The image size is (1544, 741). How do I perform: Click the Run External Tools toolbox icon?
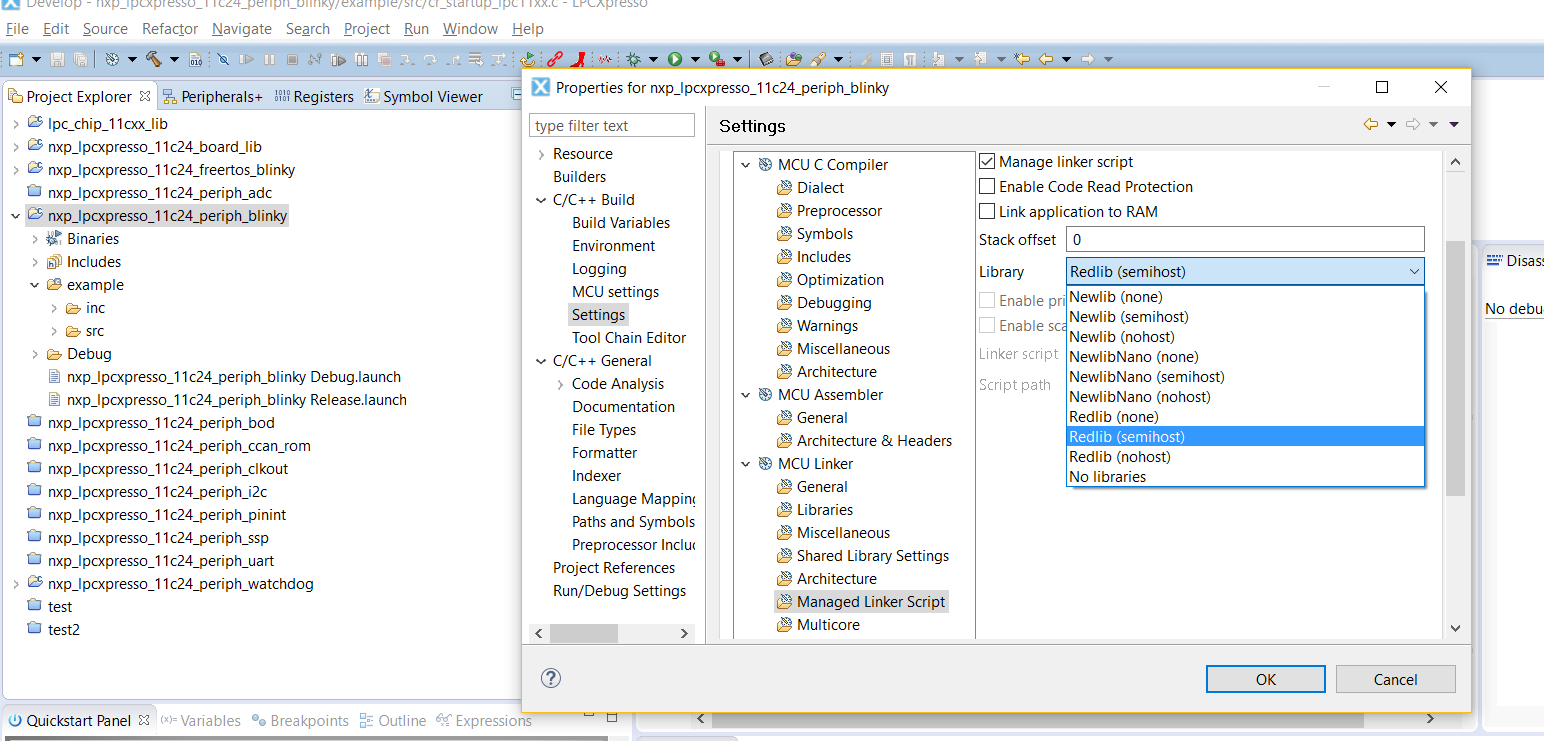716,59
